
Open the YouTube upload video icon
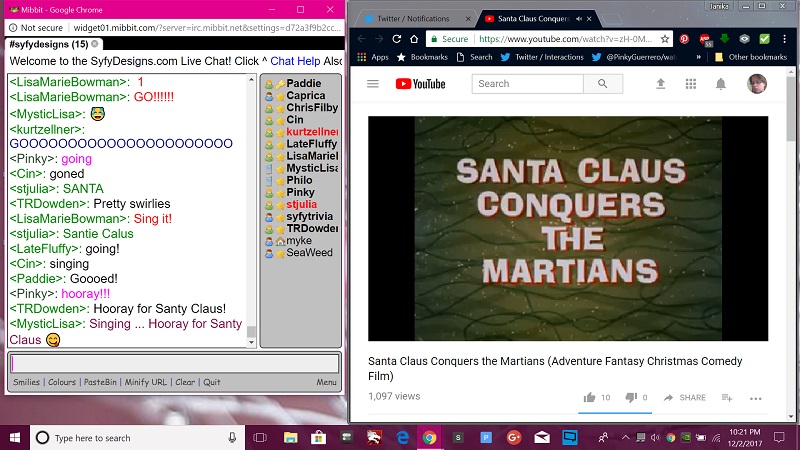pyautogui.click(x=661, y=84)
